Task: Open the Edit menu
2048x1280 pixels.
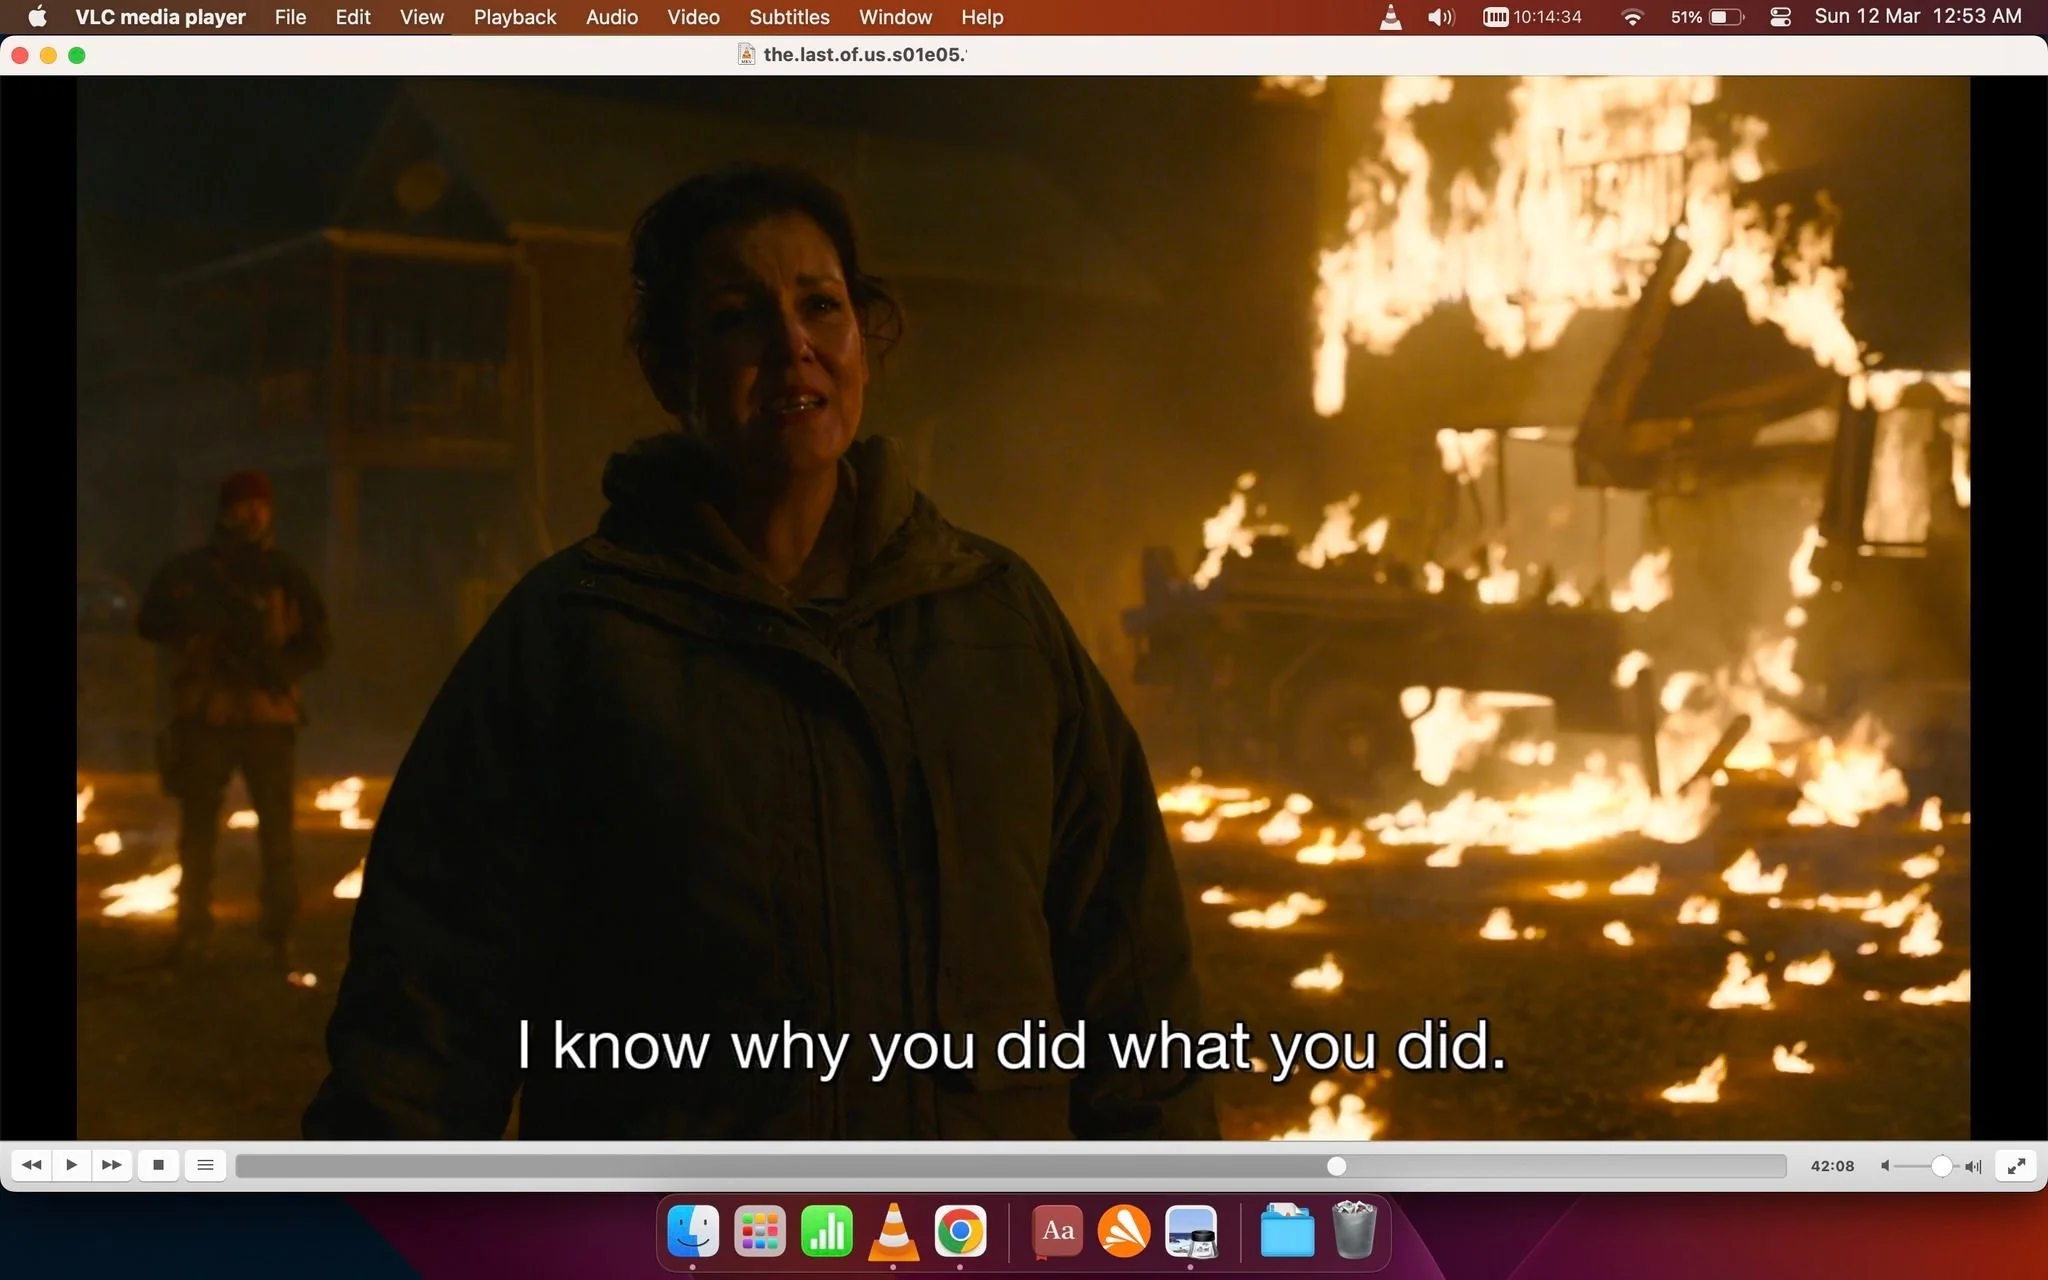Action: coord(353,17)
